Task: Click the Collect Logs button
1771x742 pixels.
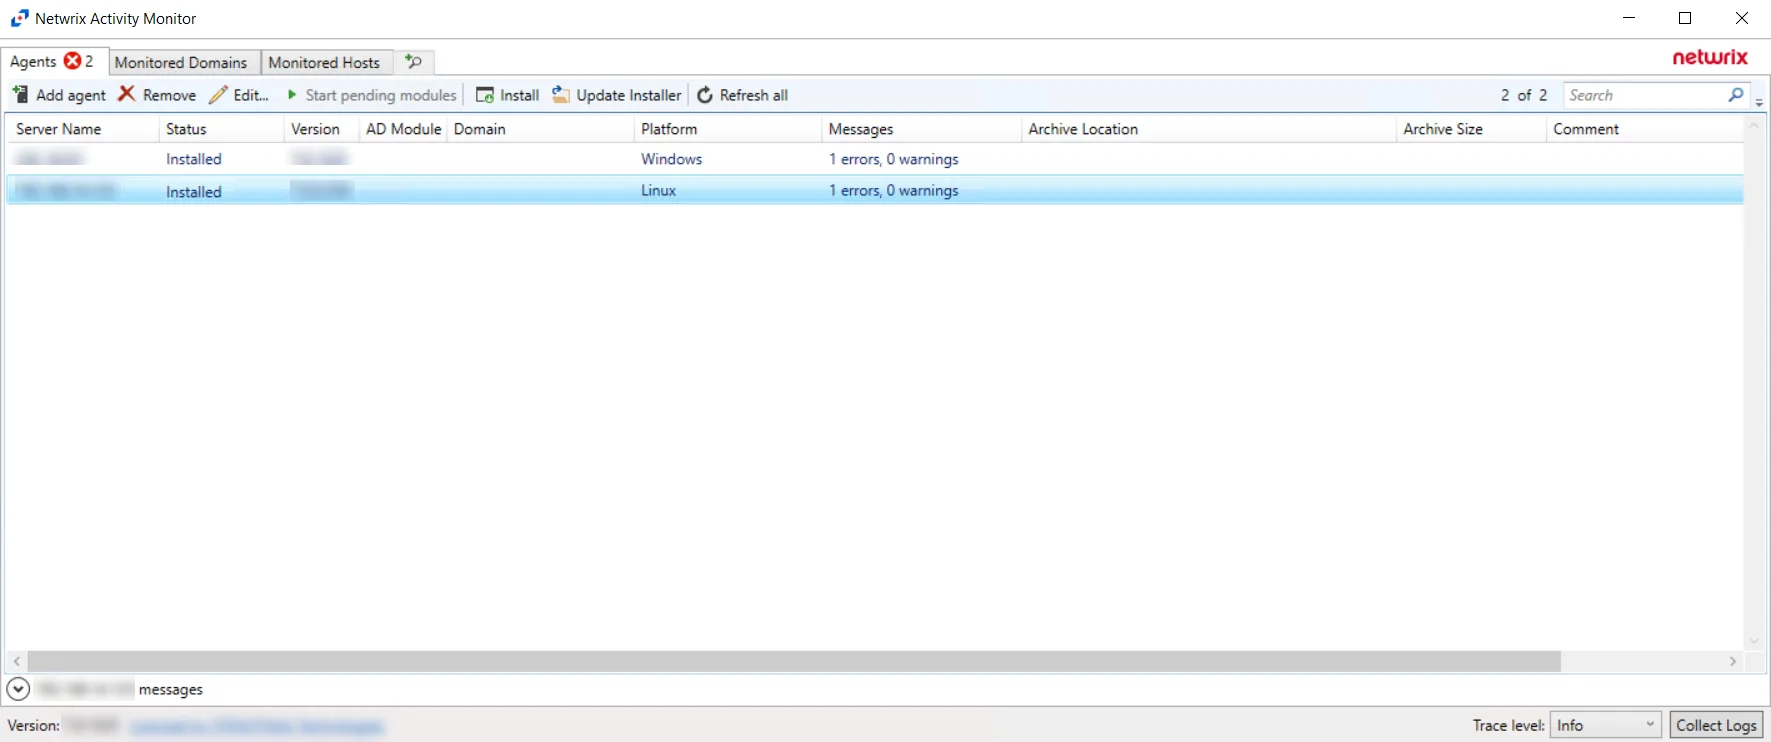Action: pos(1716,725)
